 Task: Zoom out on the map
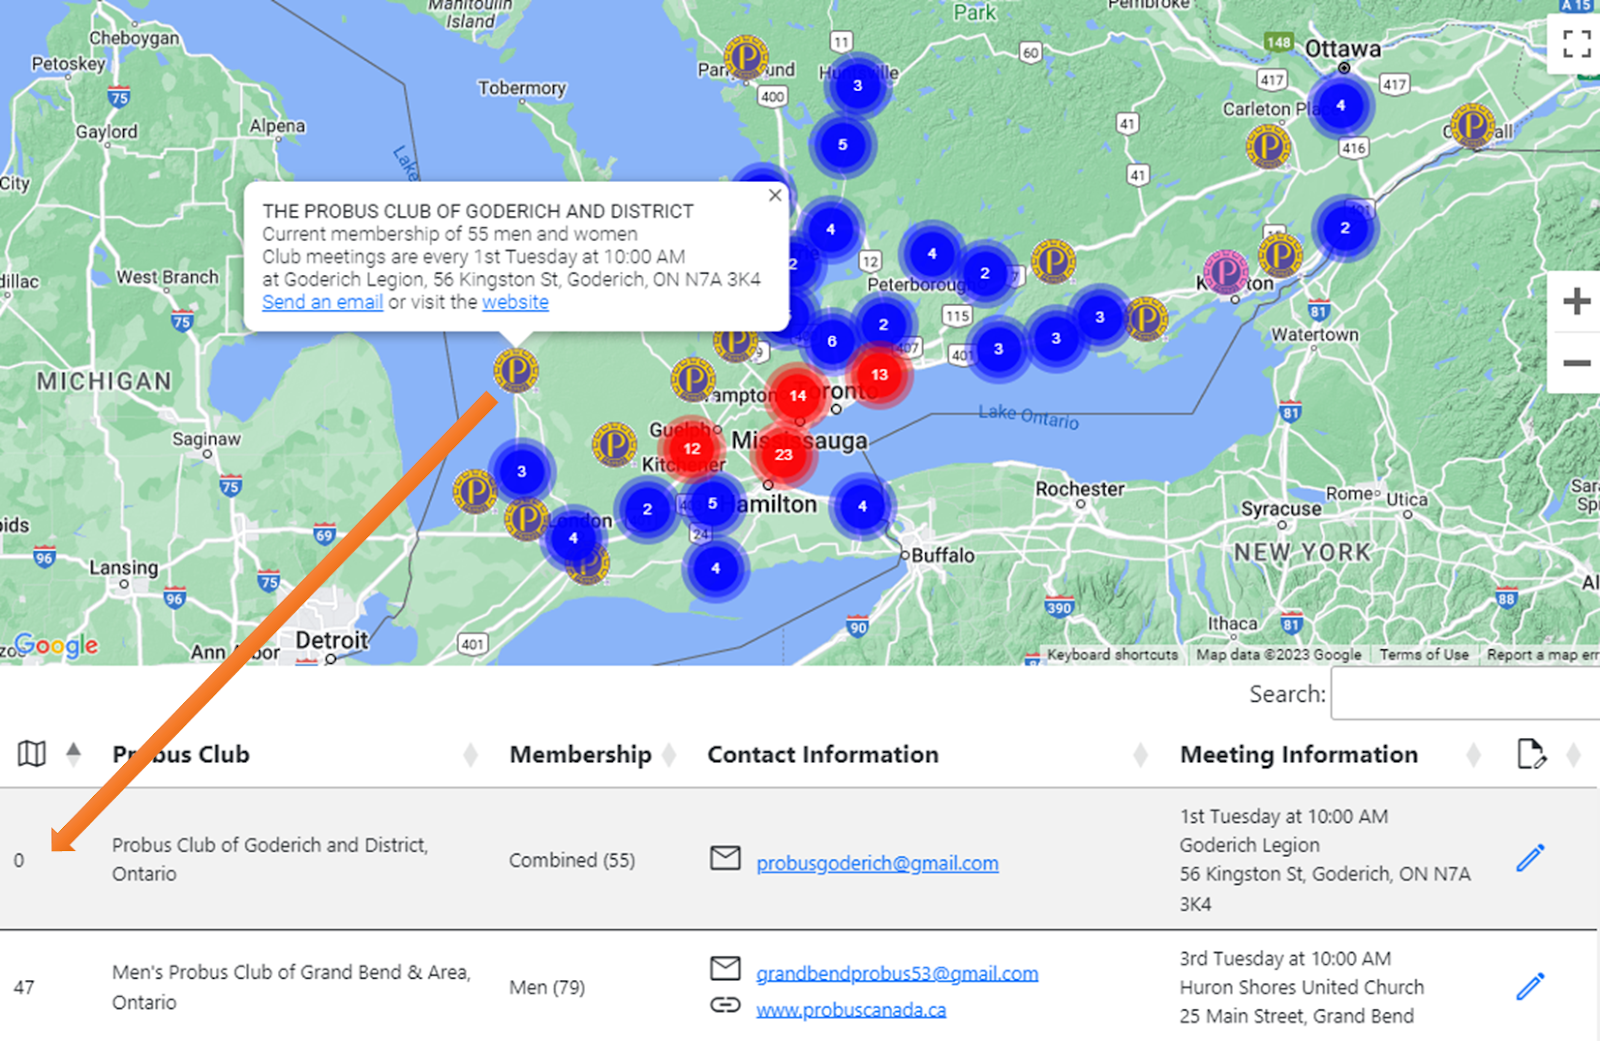click(x=1576, y=363)
